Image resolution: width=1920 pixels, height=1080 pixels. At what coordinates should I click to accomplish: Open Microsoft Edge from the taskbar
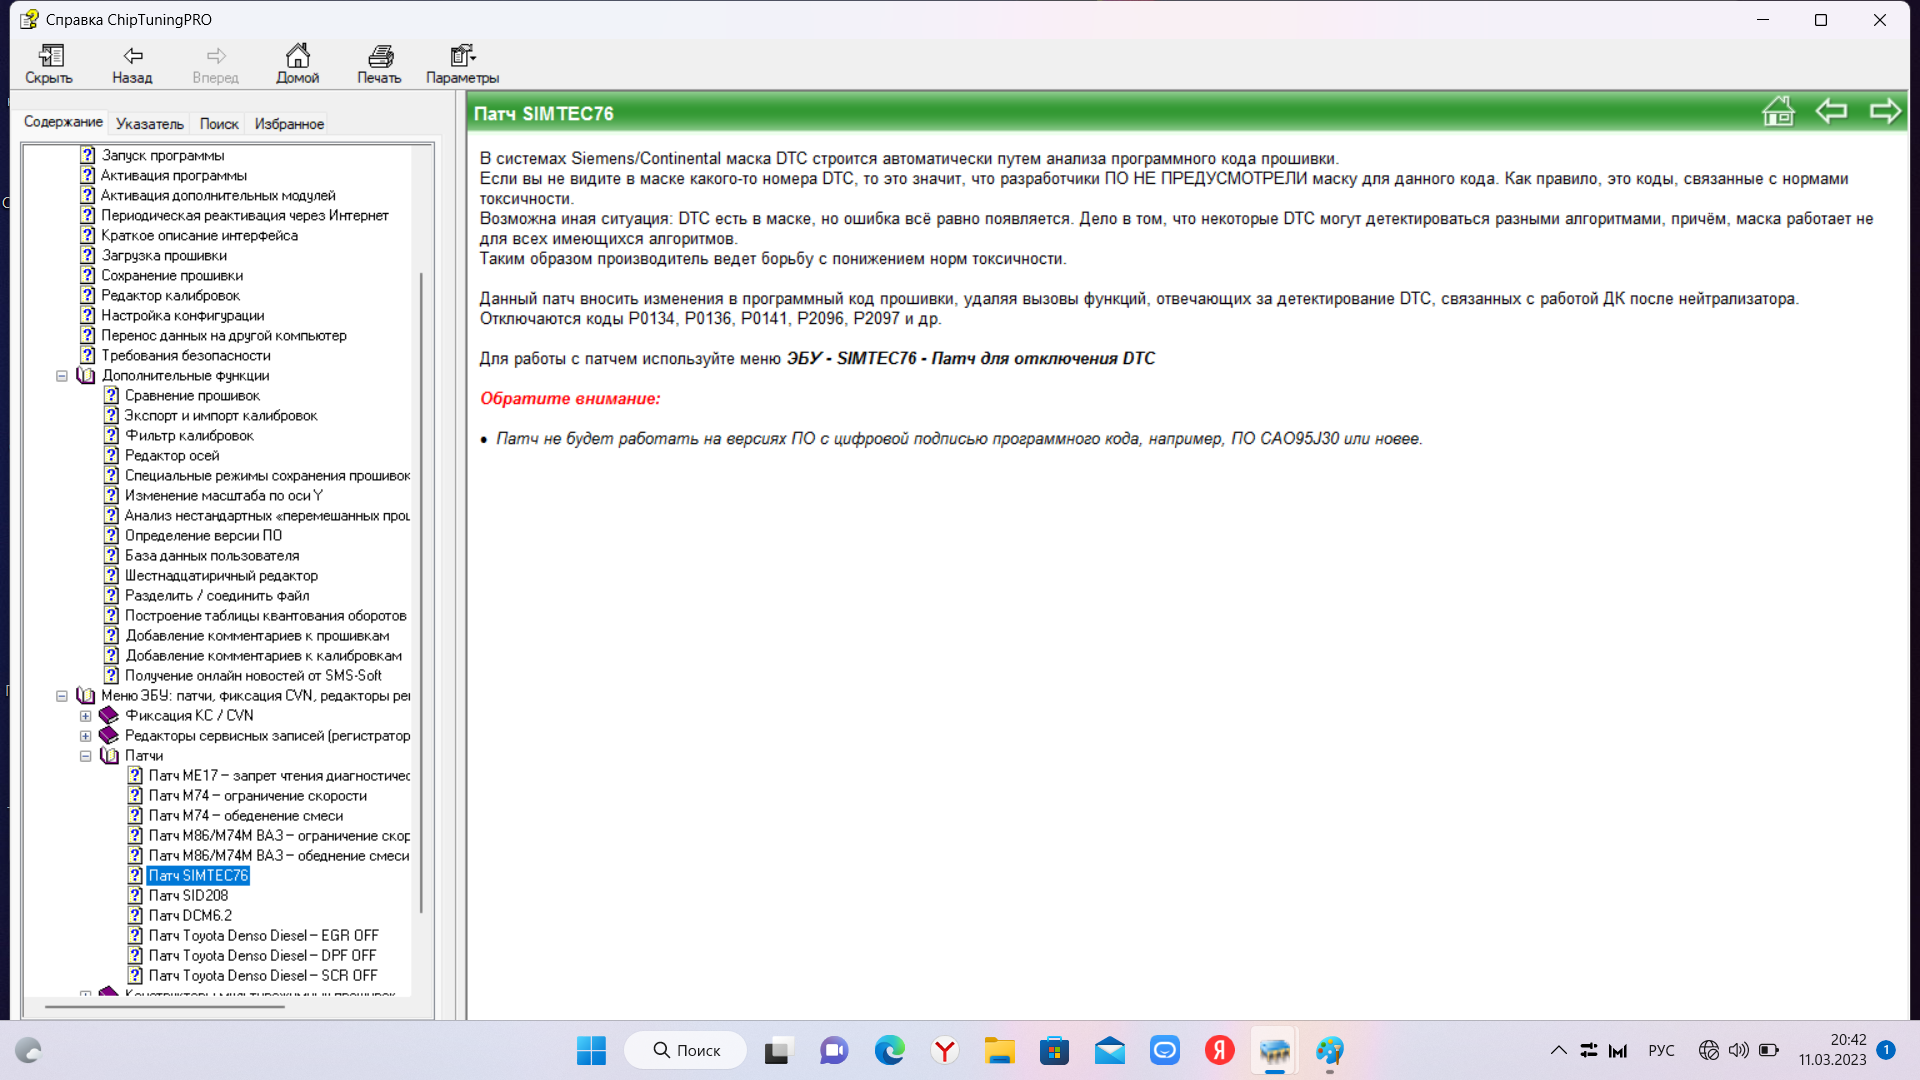pyautogui.click(x=889, y=1051)
